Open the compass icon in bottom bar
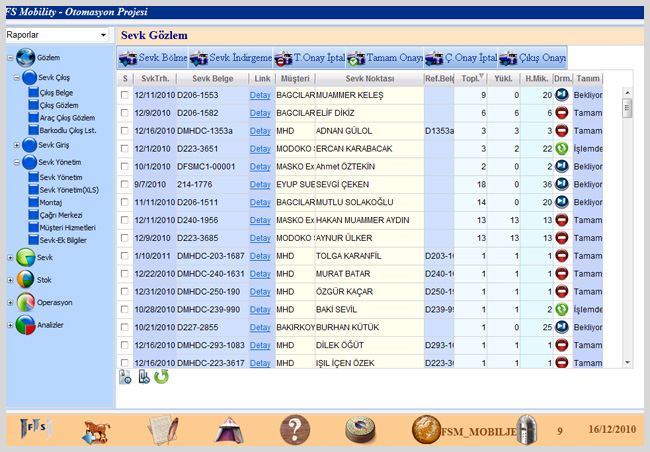 (360, 430)
